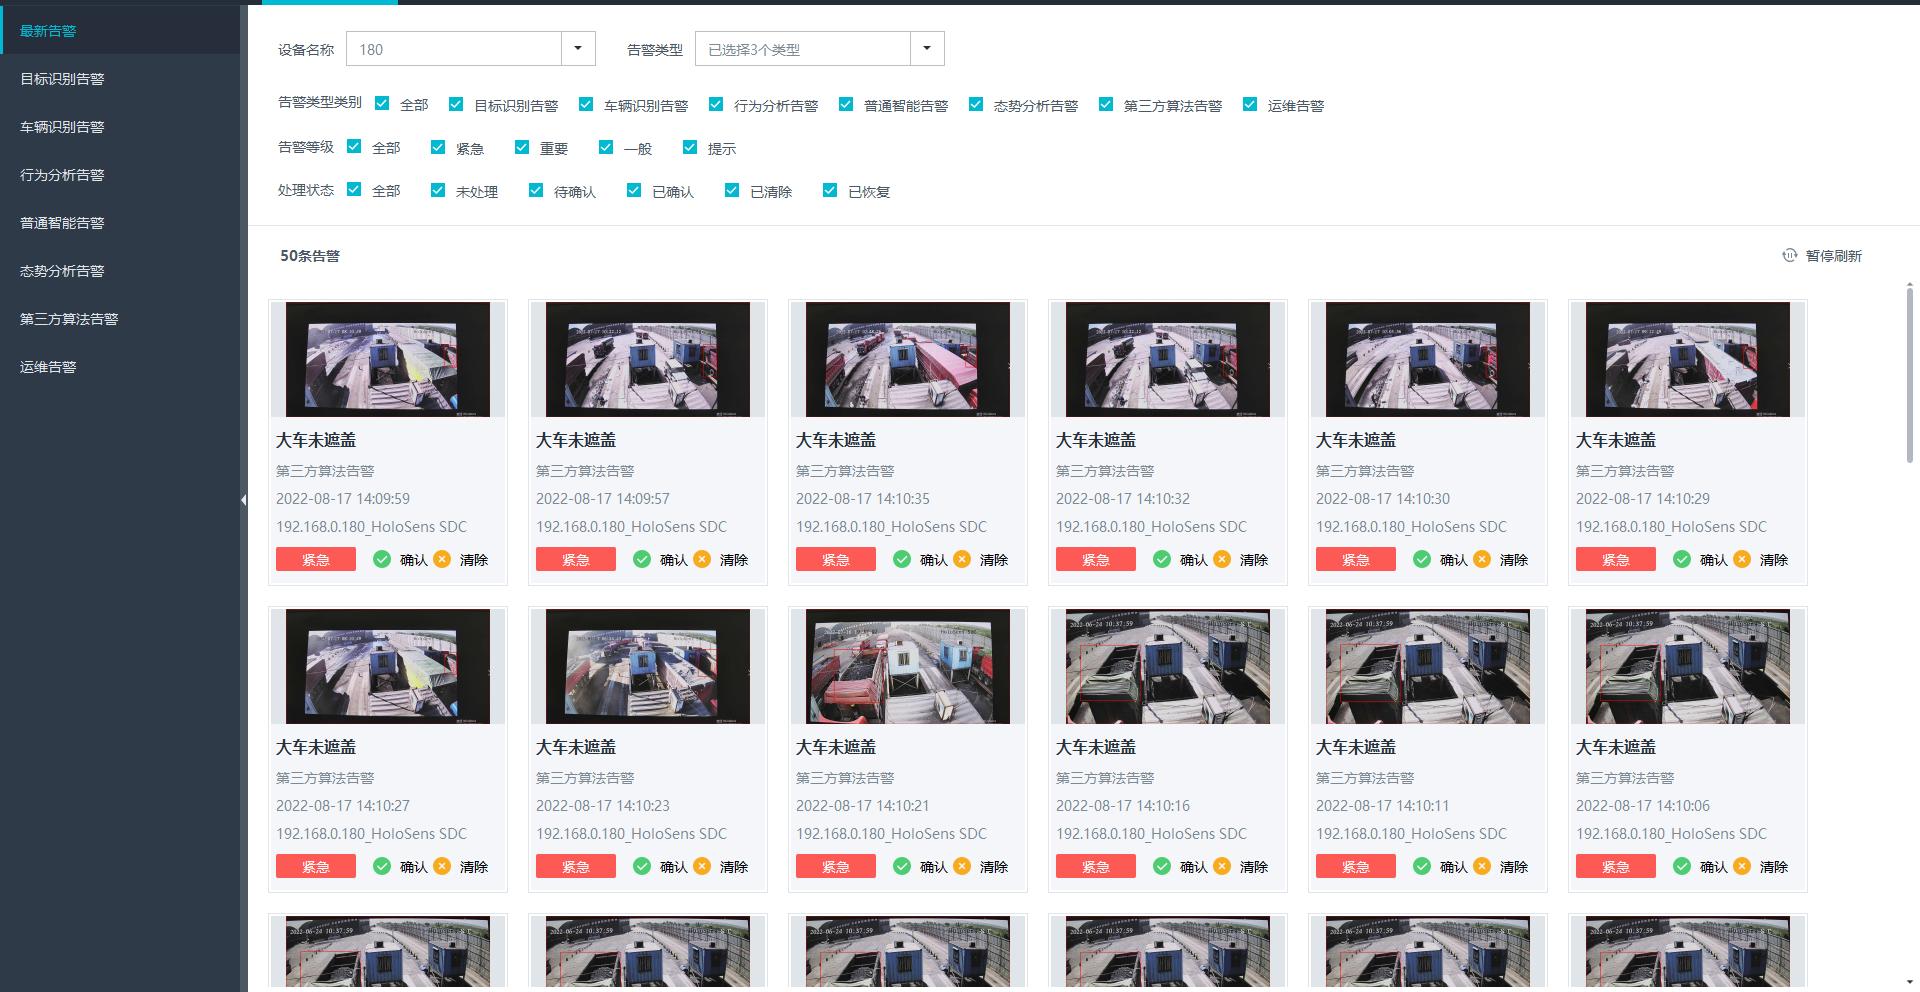Open 最新告警 sidebar menu item

coord(120,31)
